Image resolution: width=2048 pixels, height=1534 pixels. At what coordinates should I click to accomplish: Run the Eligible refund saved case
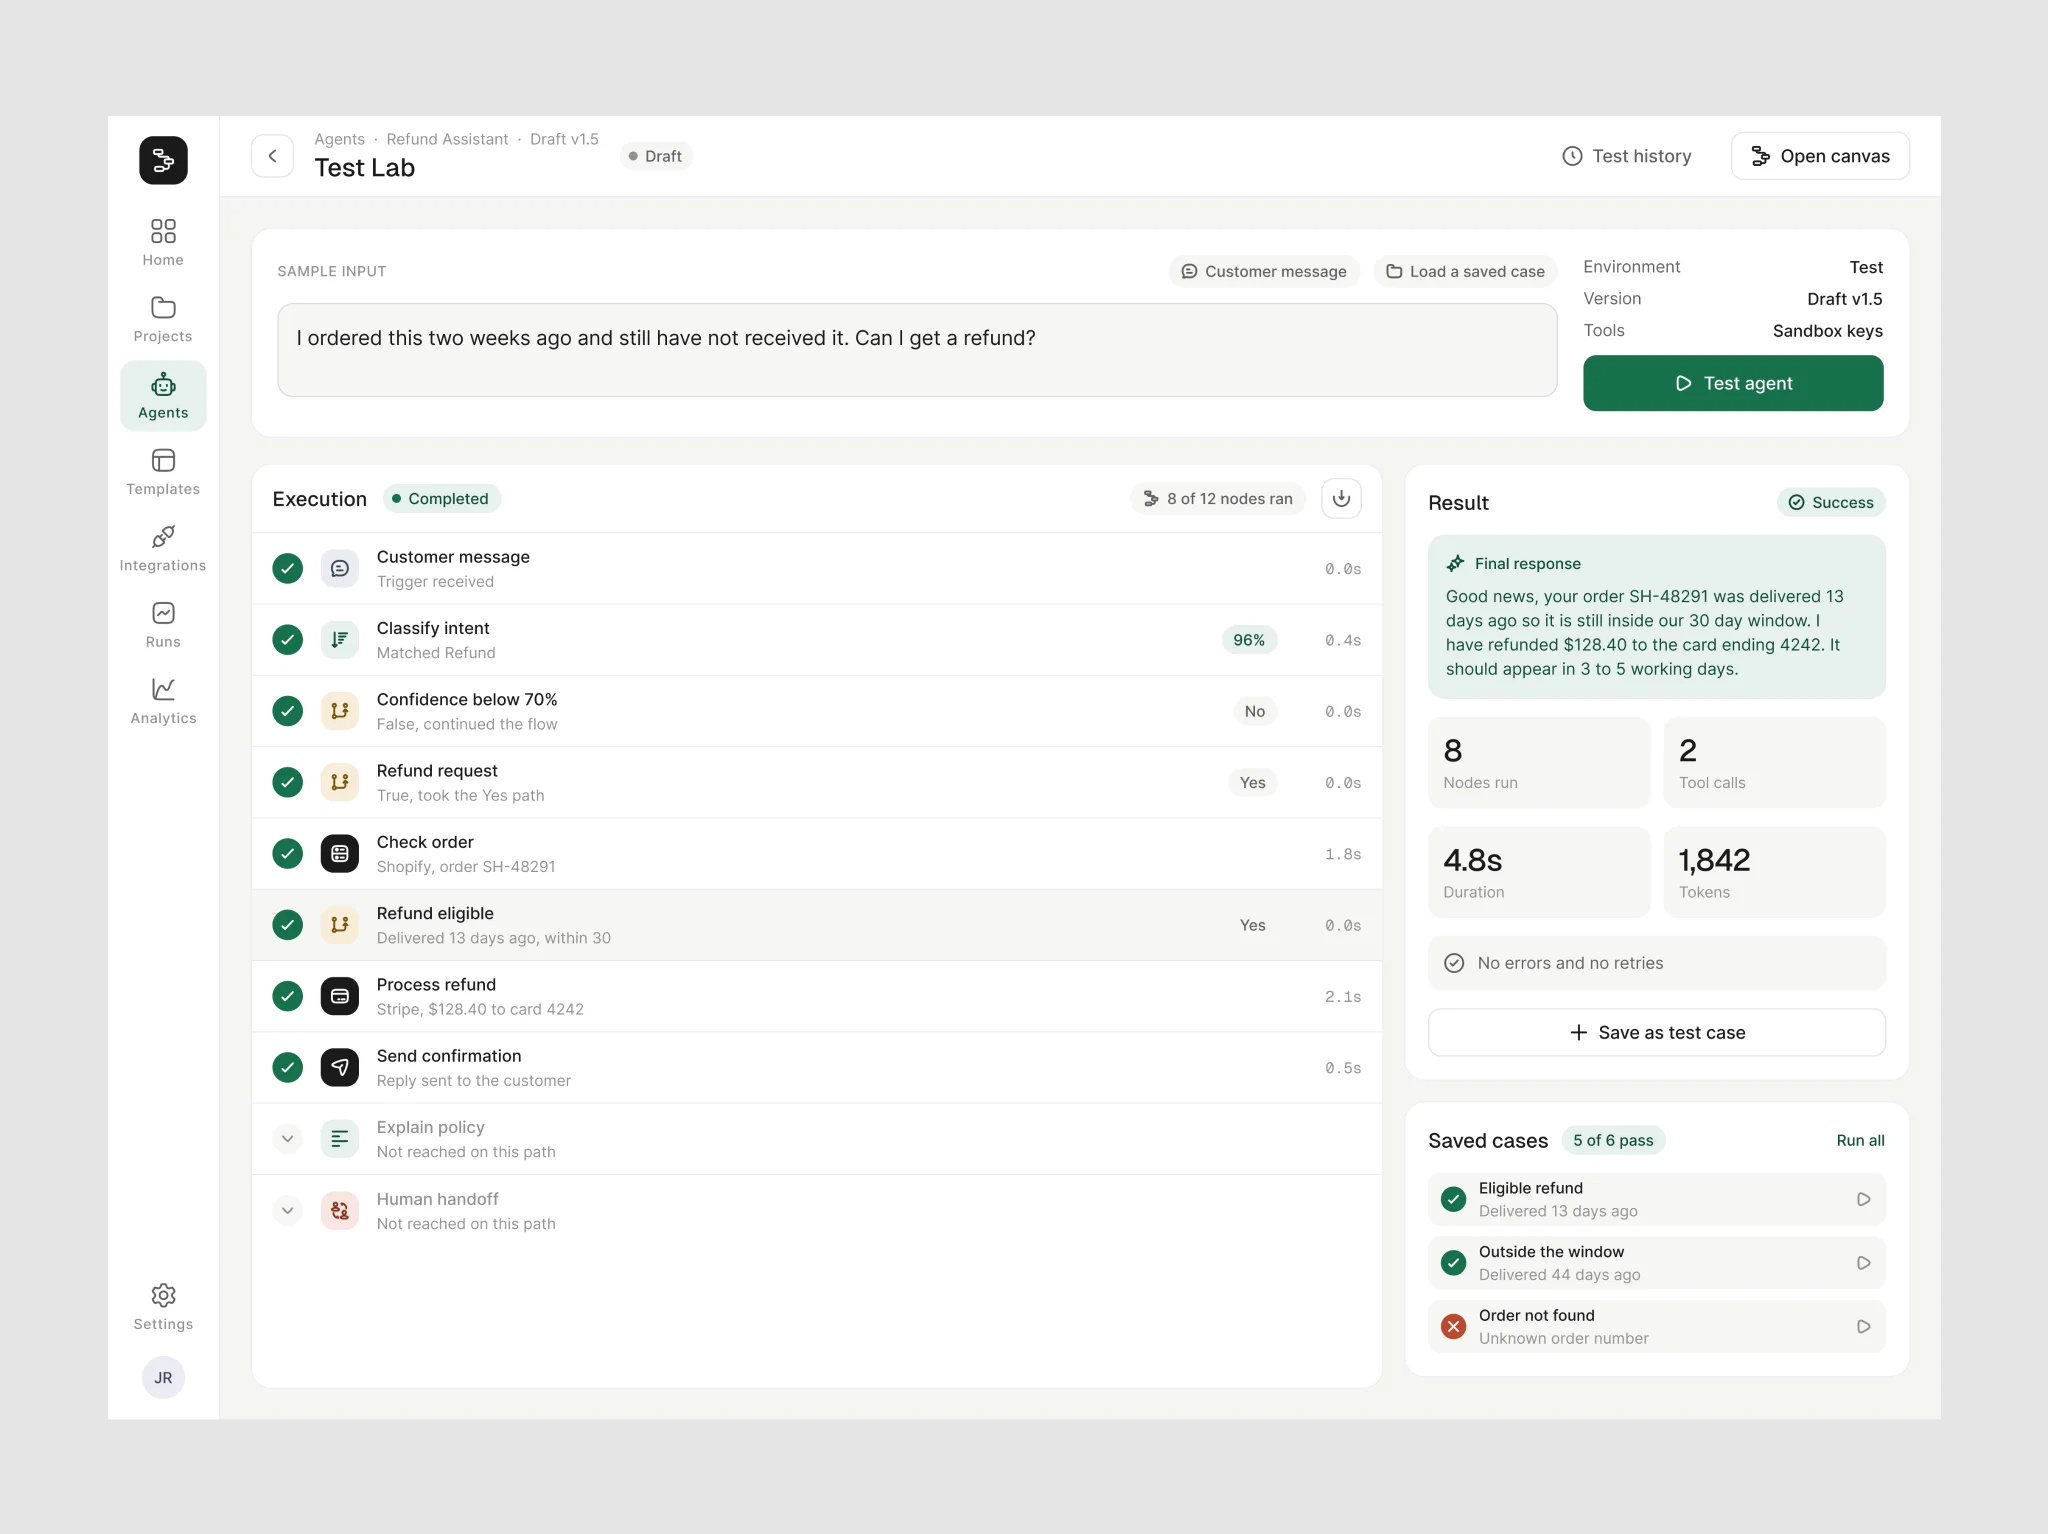(x=1863, y=1199)
